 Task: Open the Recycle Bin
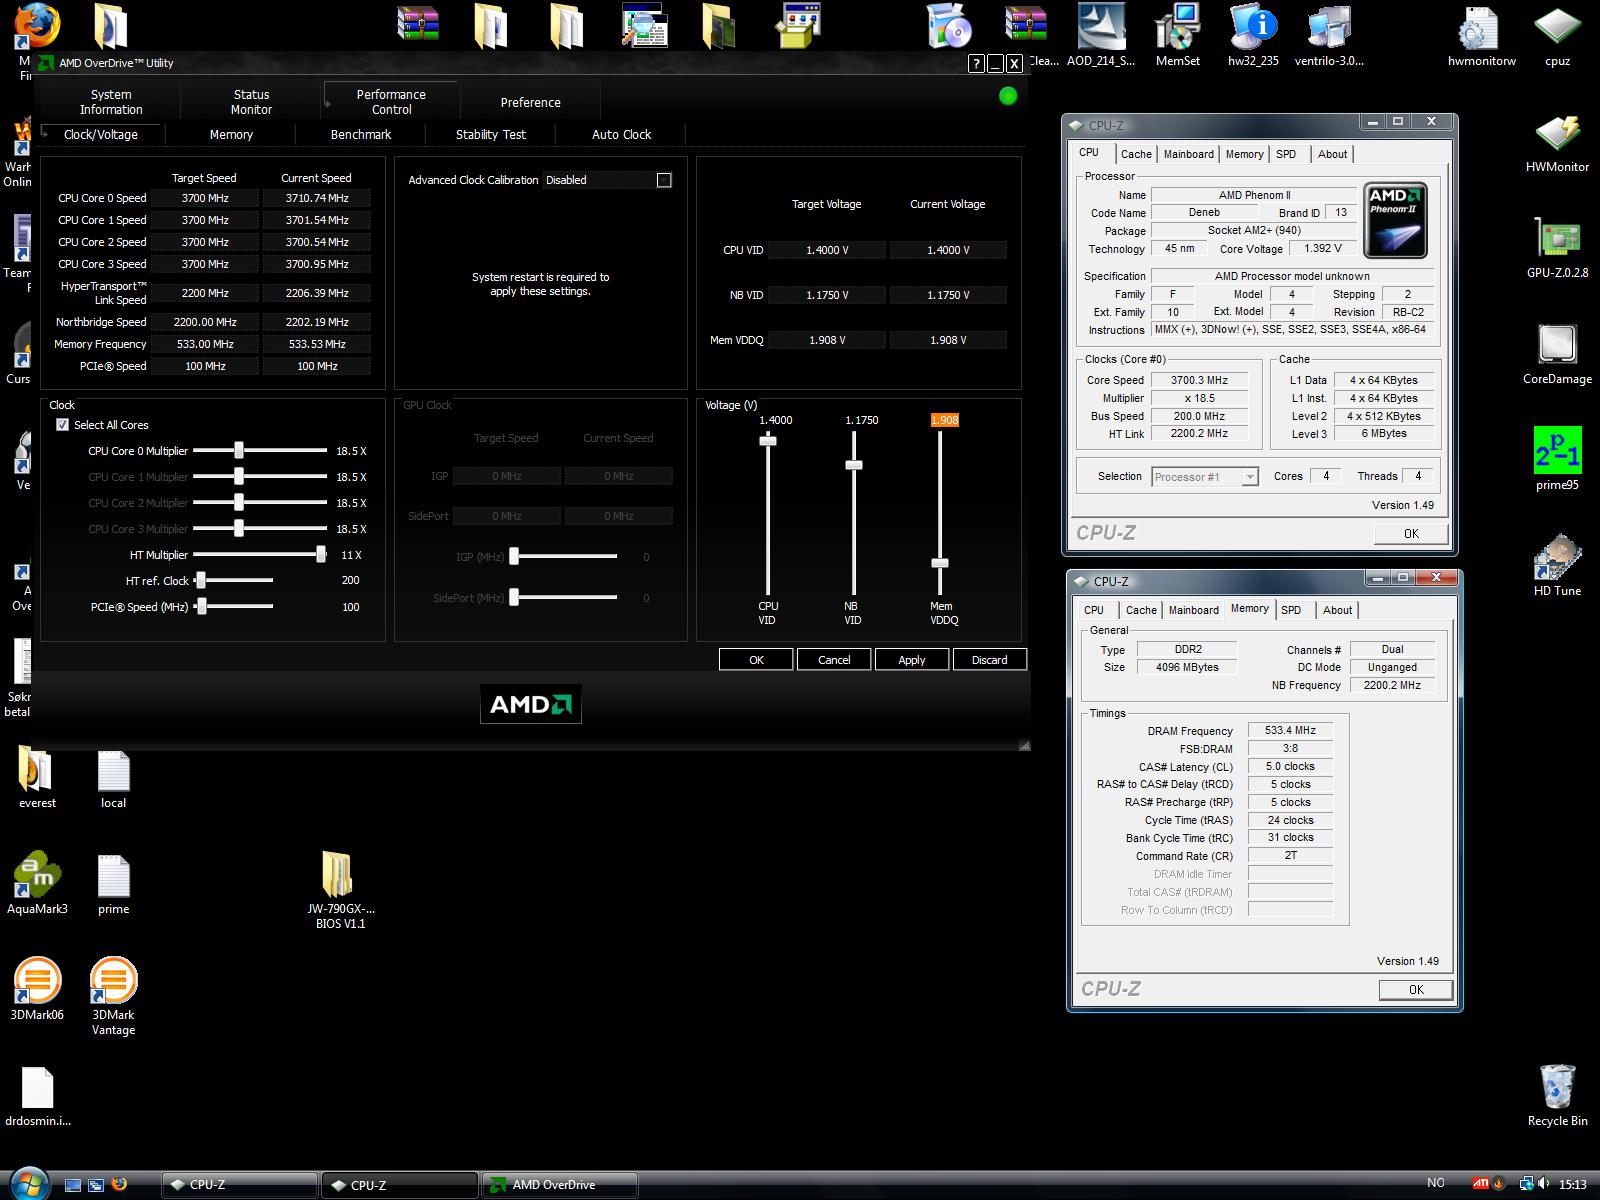(1557, 1095)
